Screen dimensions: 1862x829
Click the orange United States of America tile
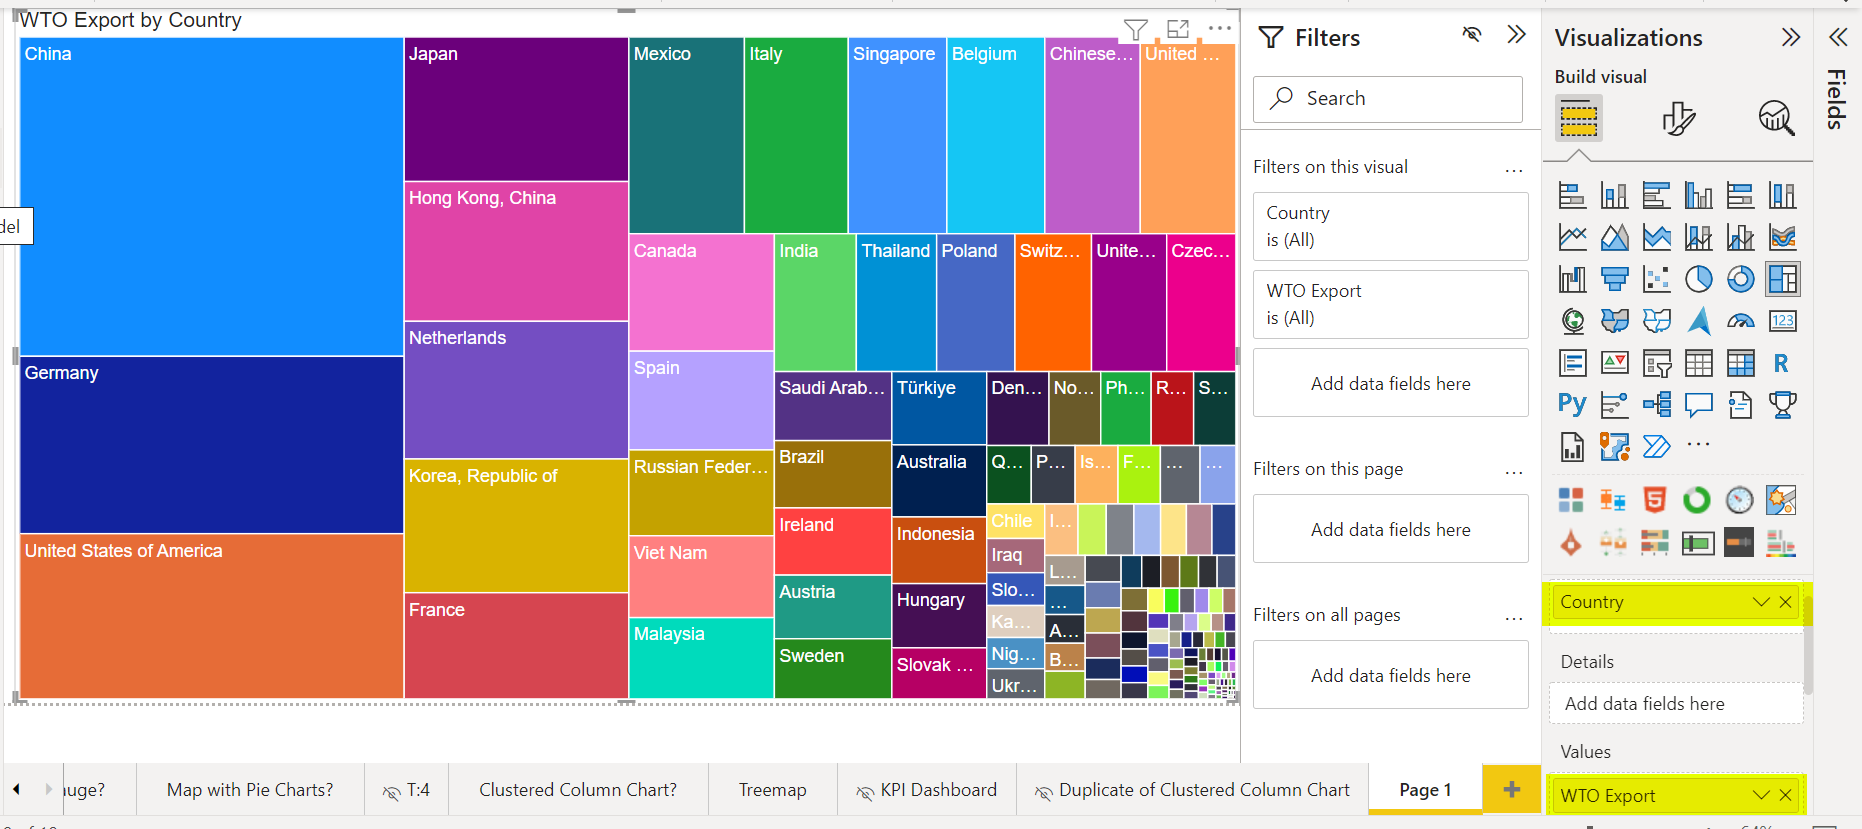211,616
